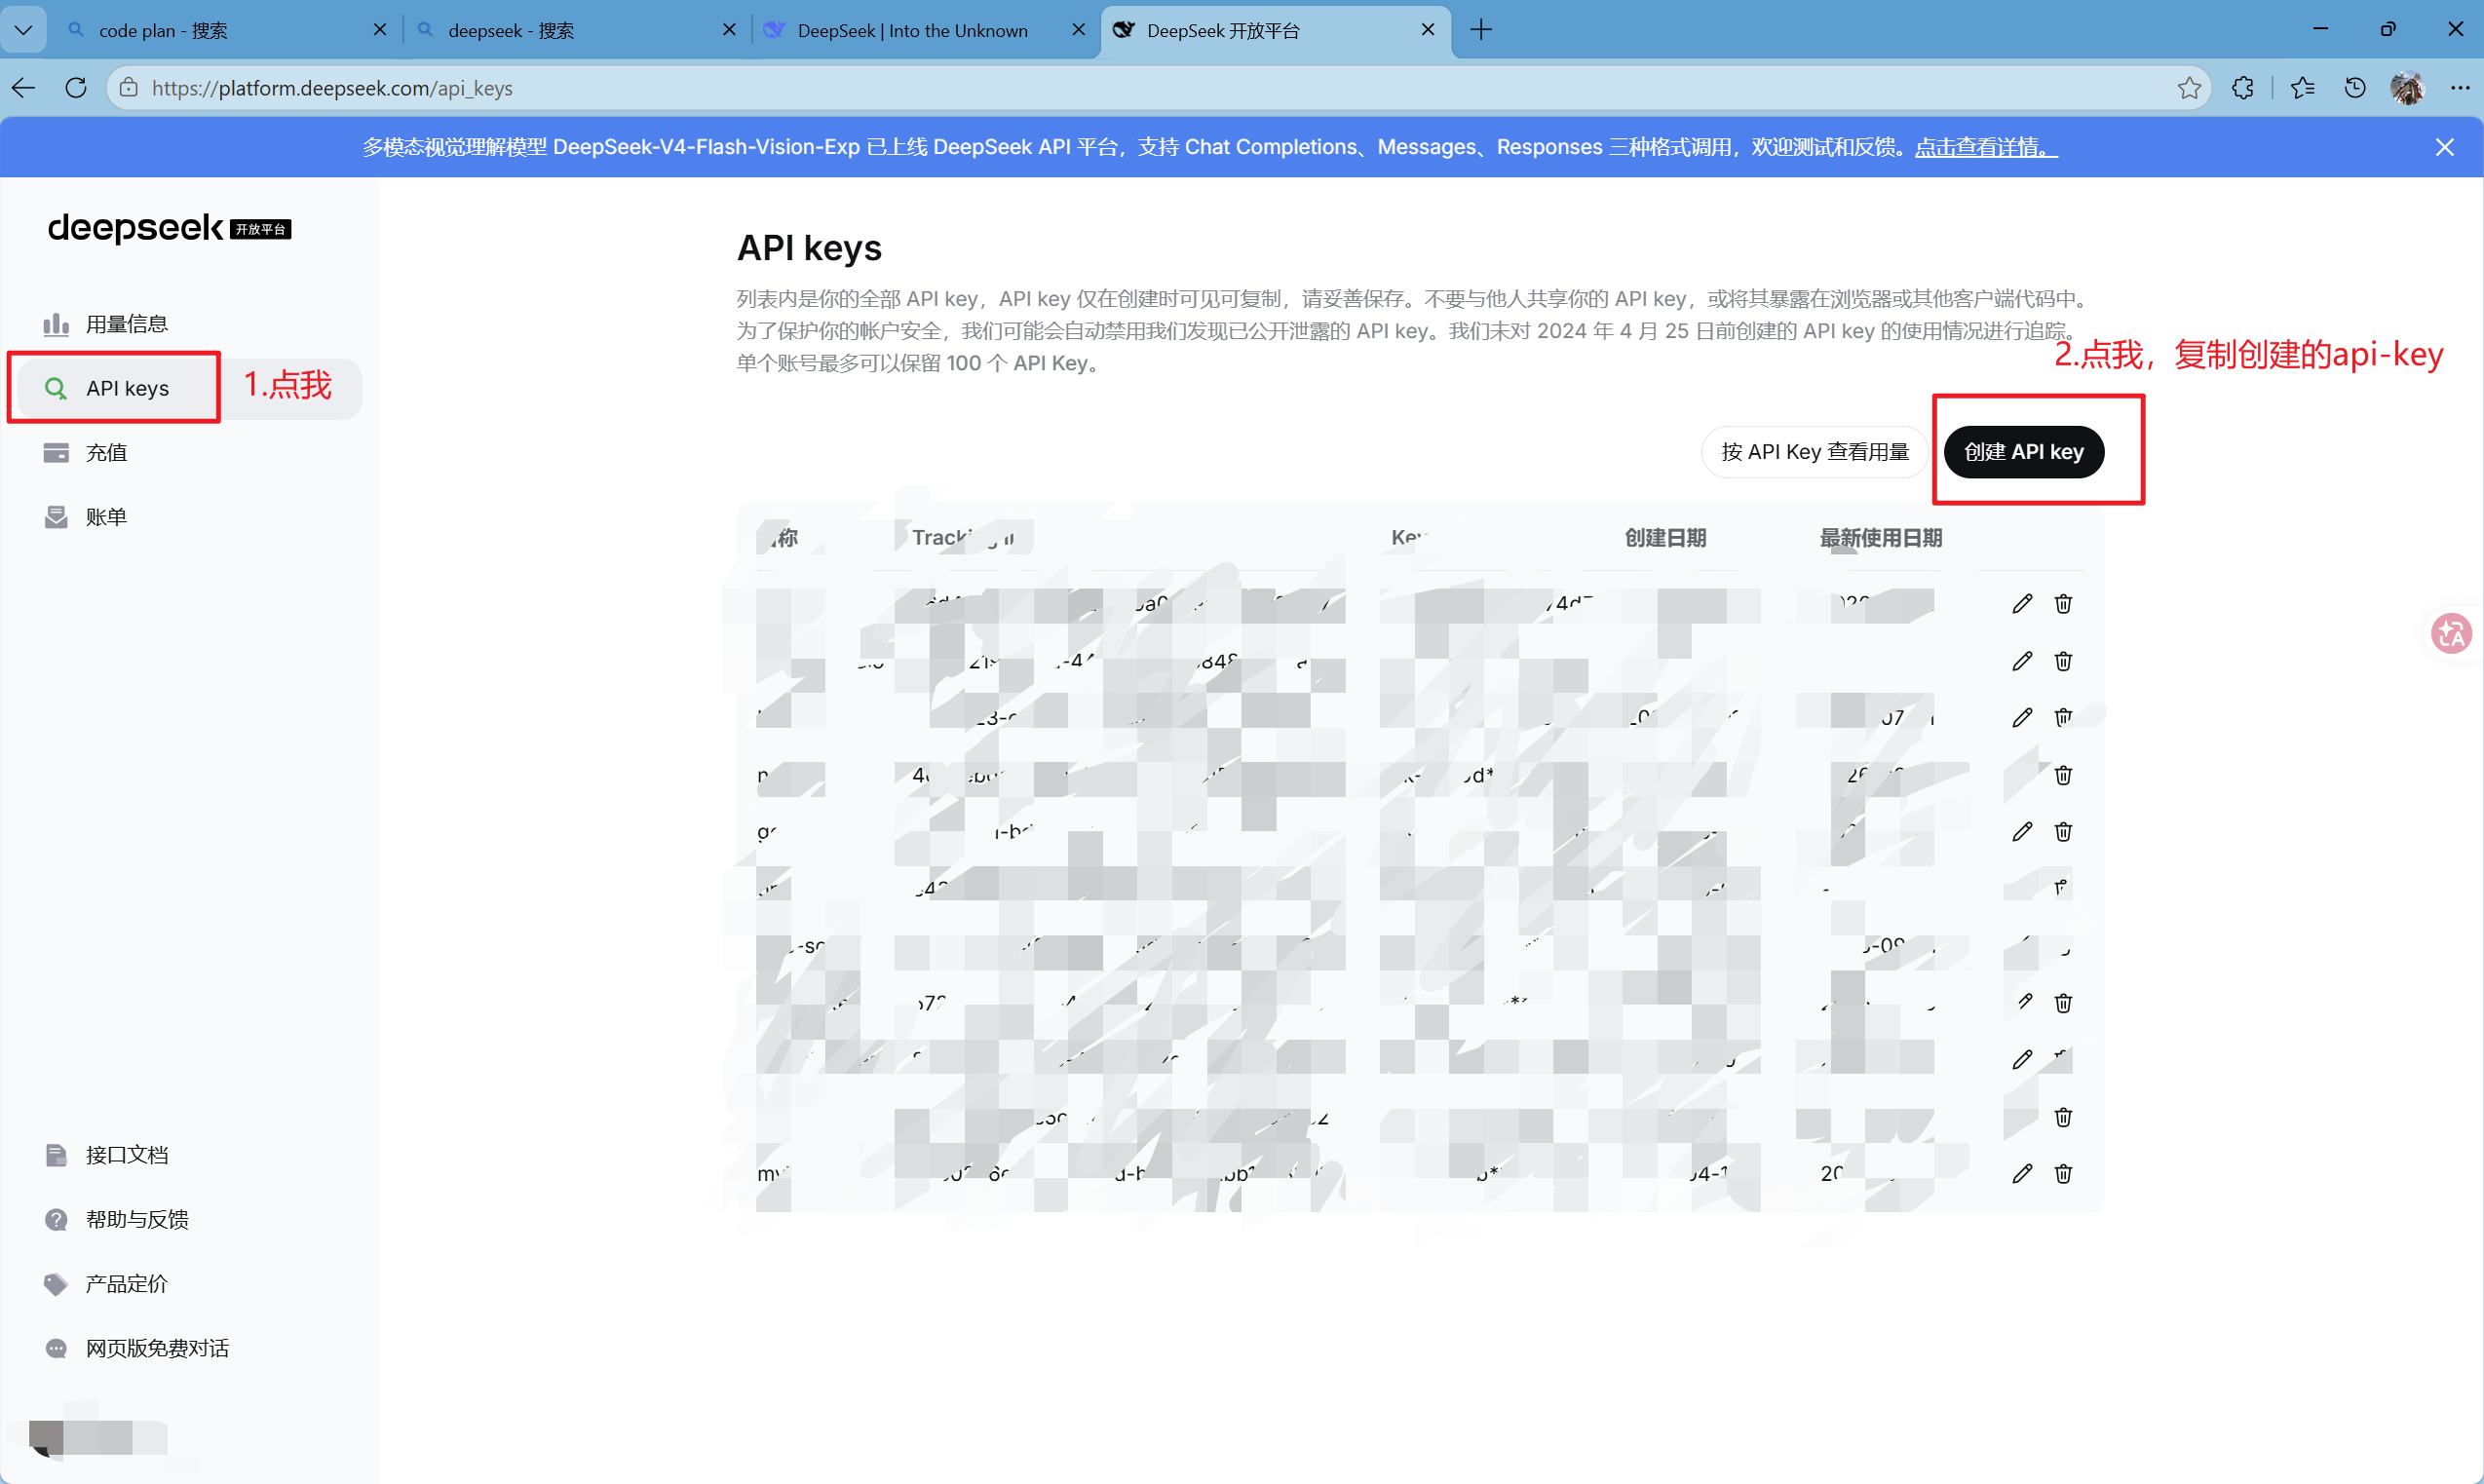Delete the first API key row

2063,603
